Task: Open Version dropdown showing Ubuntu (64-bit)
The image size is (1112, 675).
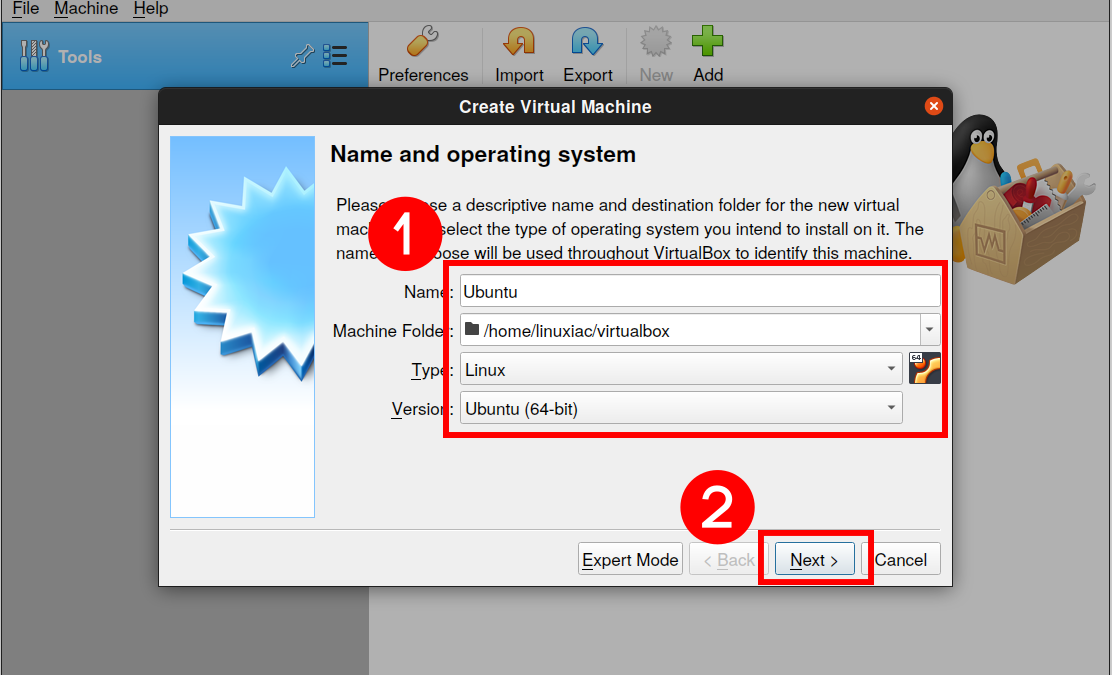Action: click(682, 409)
